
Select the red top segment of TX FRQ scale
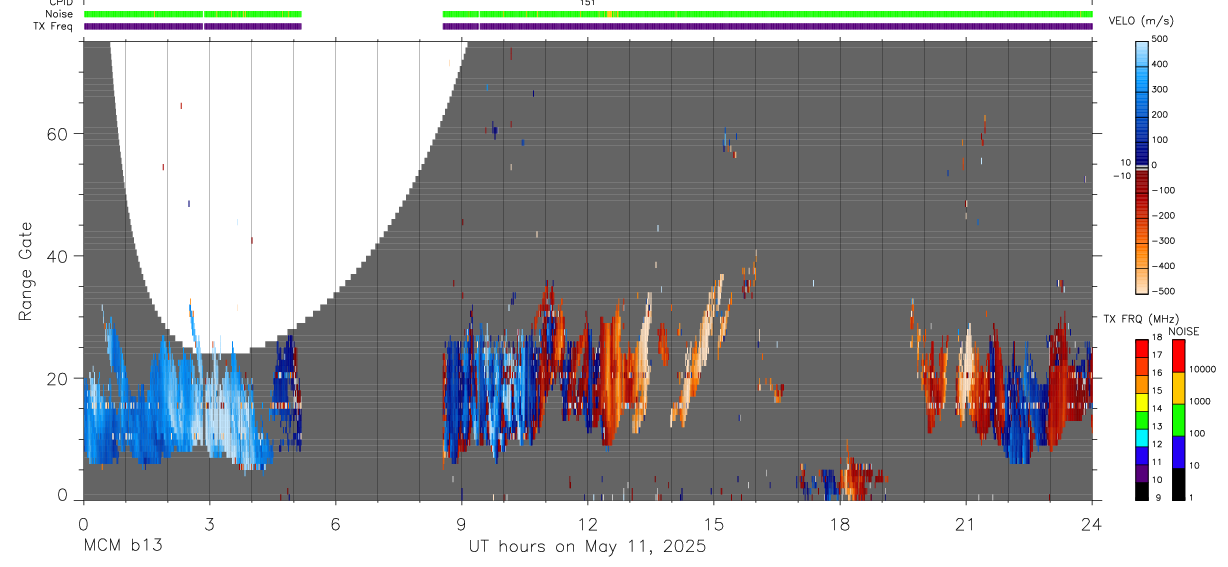pyautogui.click(x=1142, y=346)
